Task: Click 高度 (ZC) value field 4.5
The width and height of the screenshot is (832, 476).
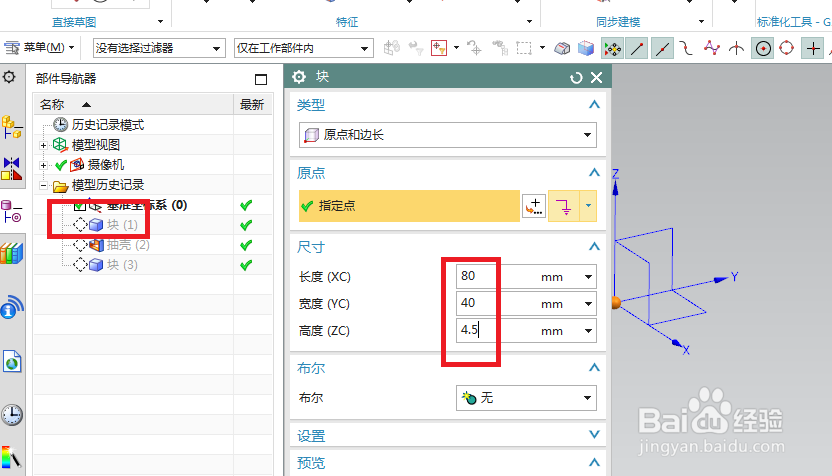Action: (x=491, y=331)
